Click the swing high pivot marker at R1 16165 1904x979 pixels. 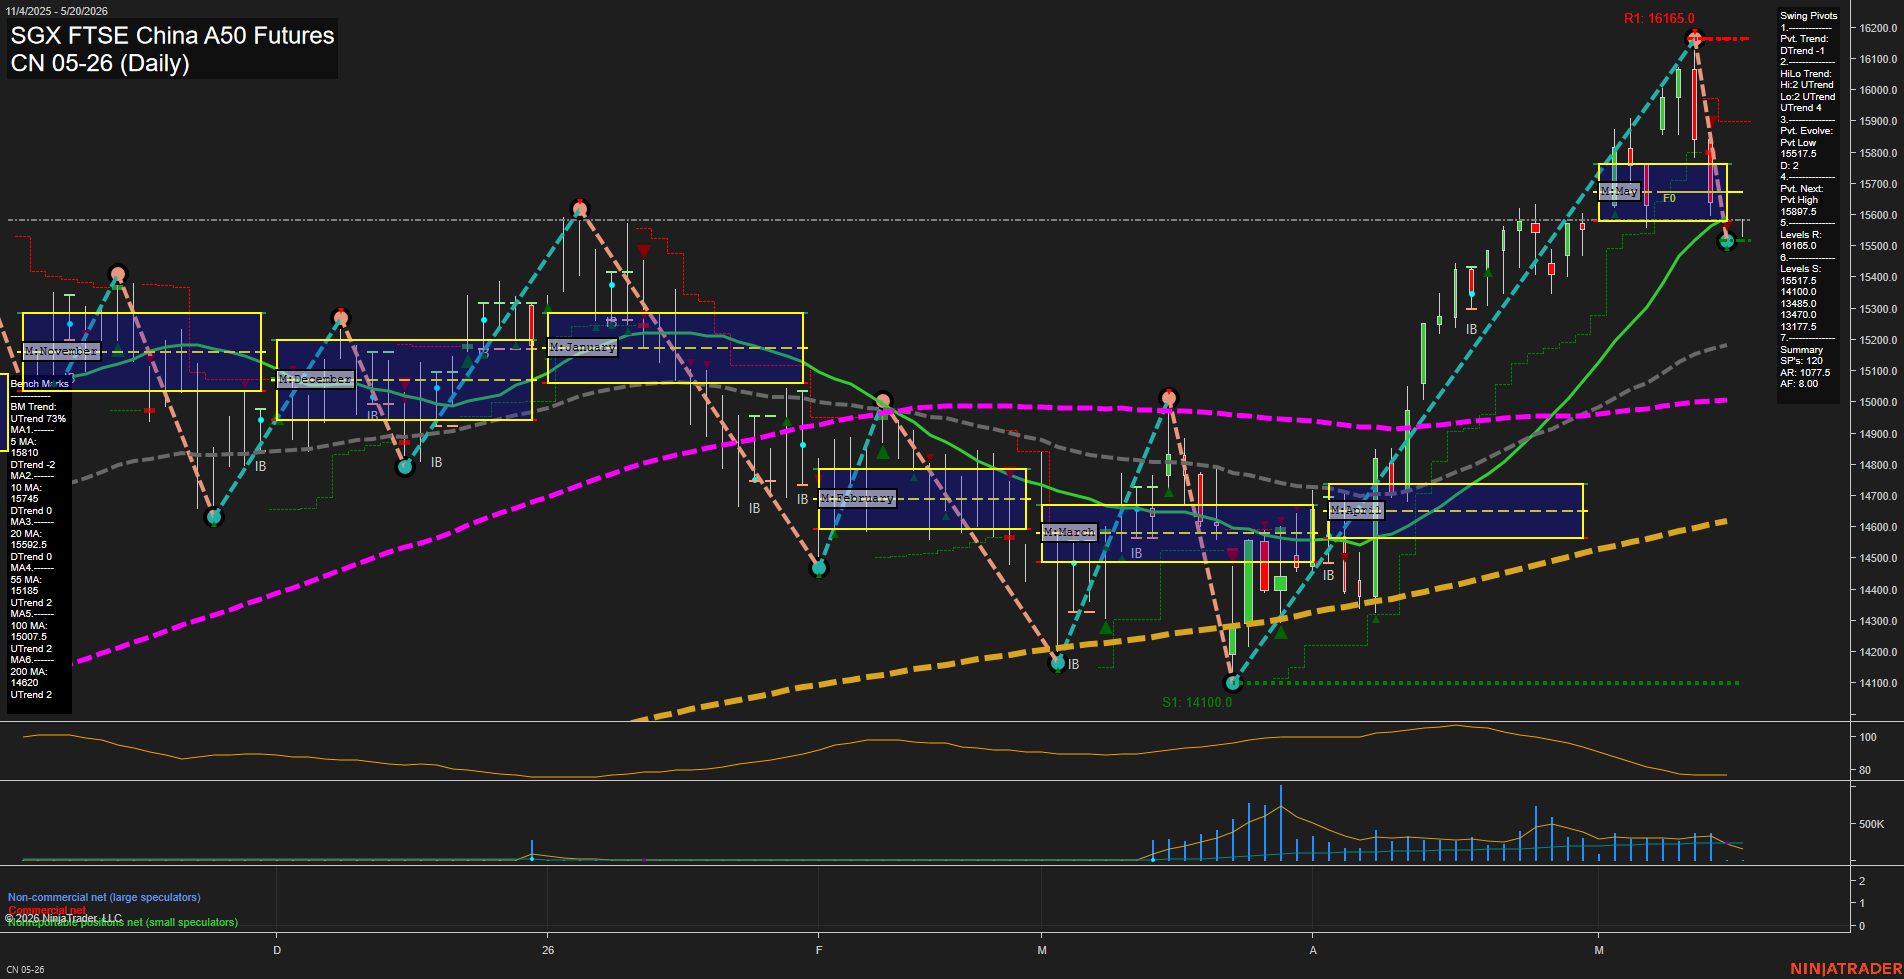pos(1694,39)
